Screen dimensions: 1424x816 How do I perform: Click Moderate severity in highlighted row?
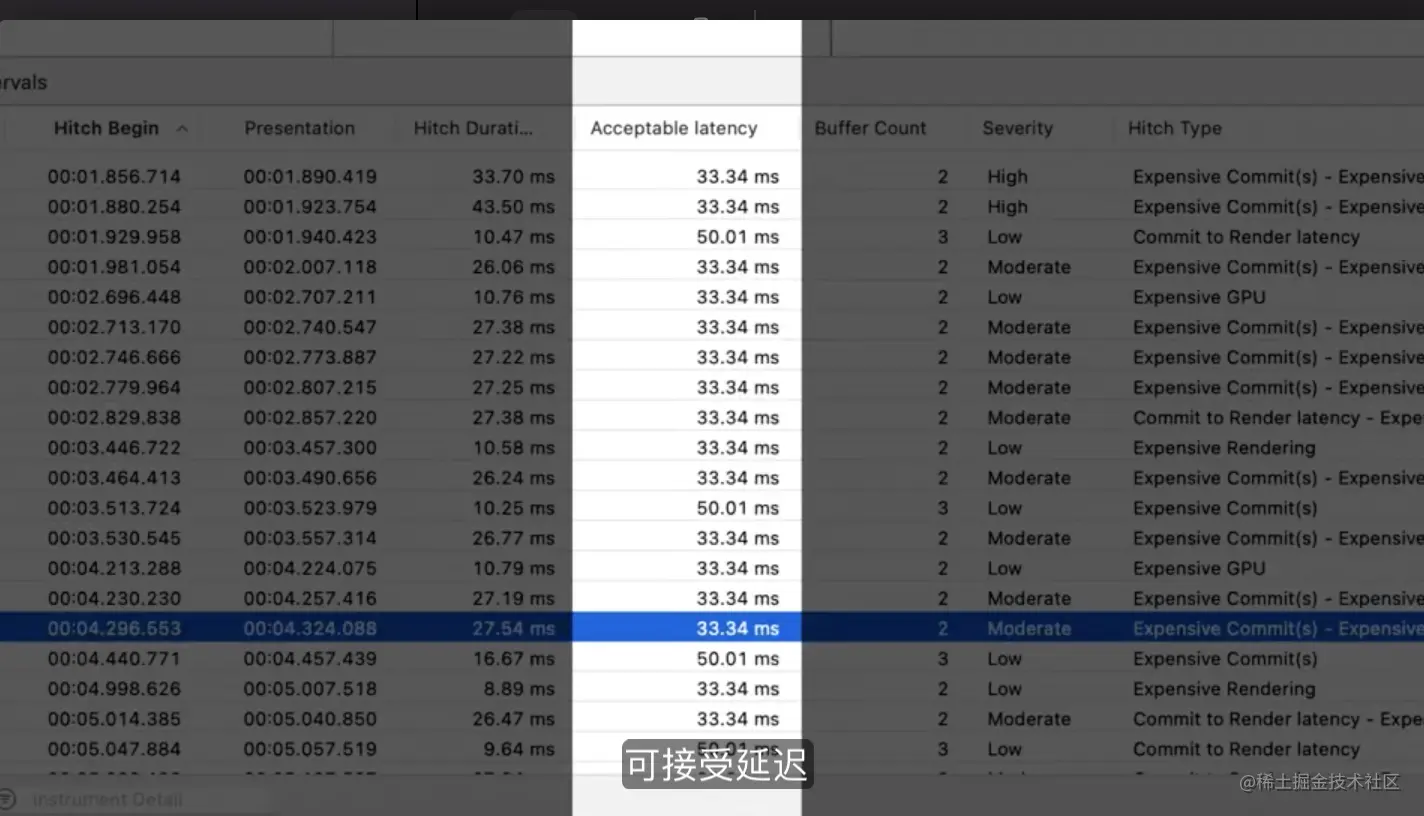(x=1029, y=628)
